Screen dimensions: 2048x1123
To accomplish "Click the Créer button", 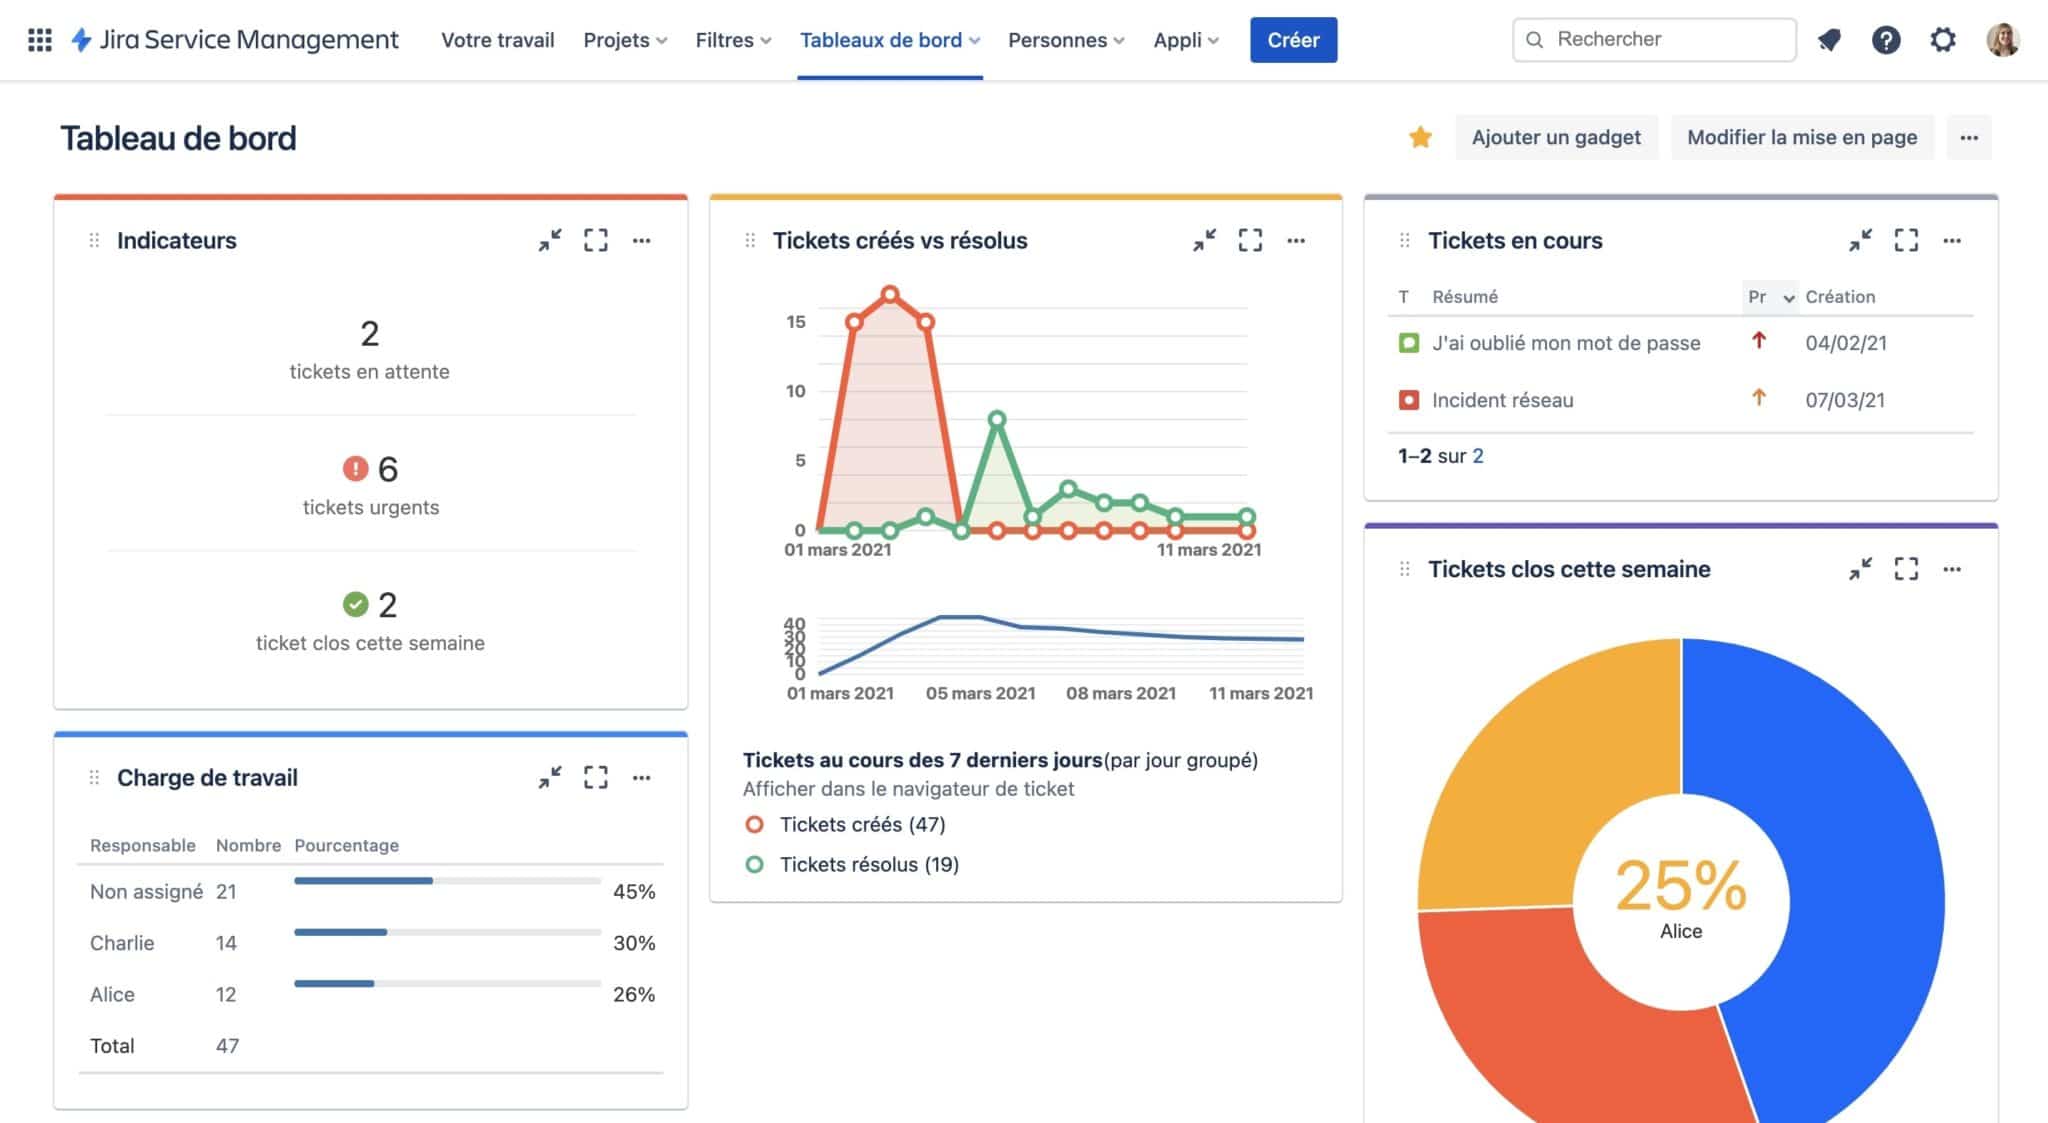I will coord(1293,40).
